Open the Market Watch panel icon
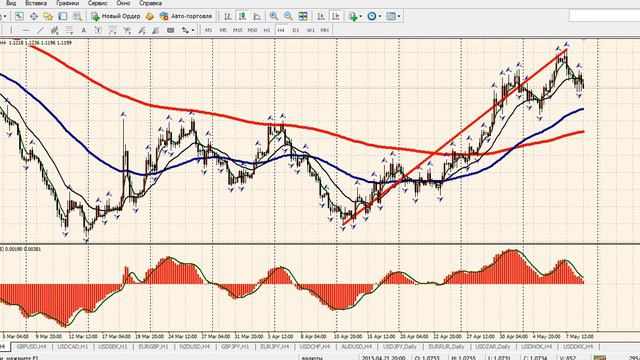The width and height of the screenshot is (640, 360). [x=19, y=16]
